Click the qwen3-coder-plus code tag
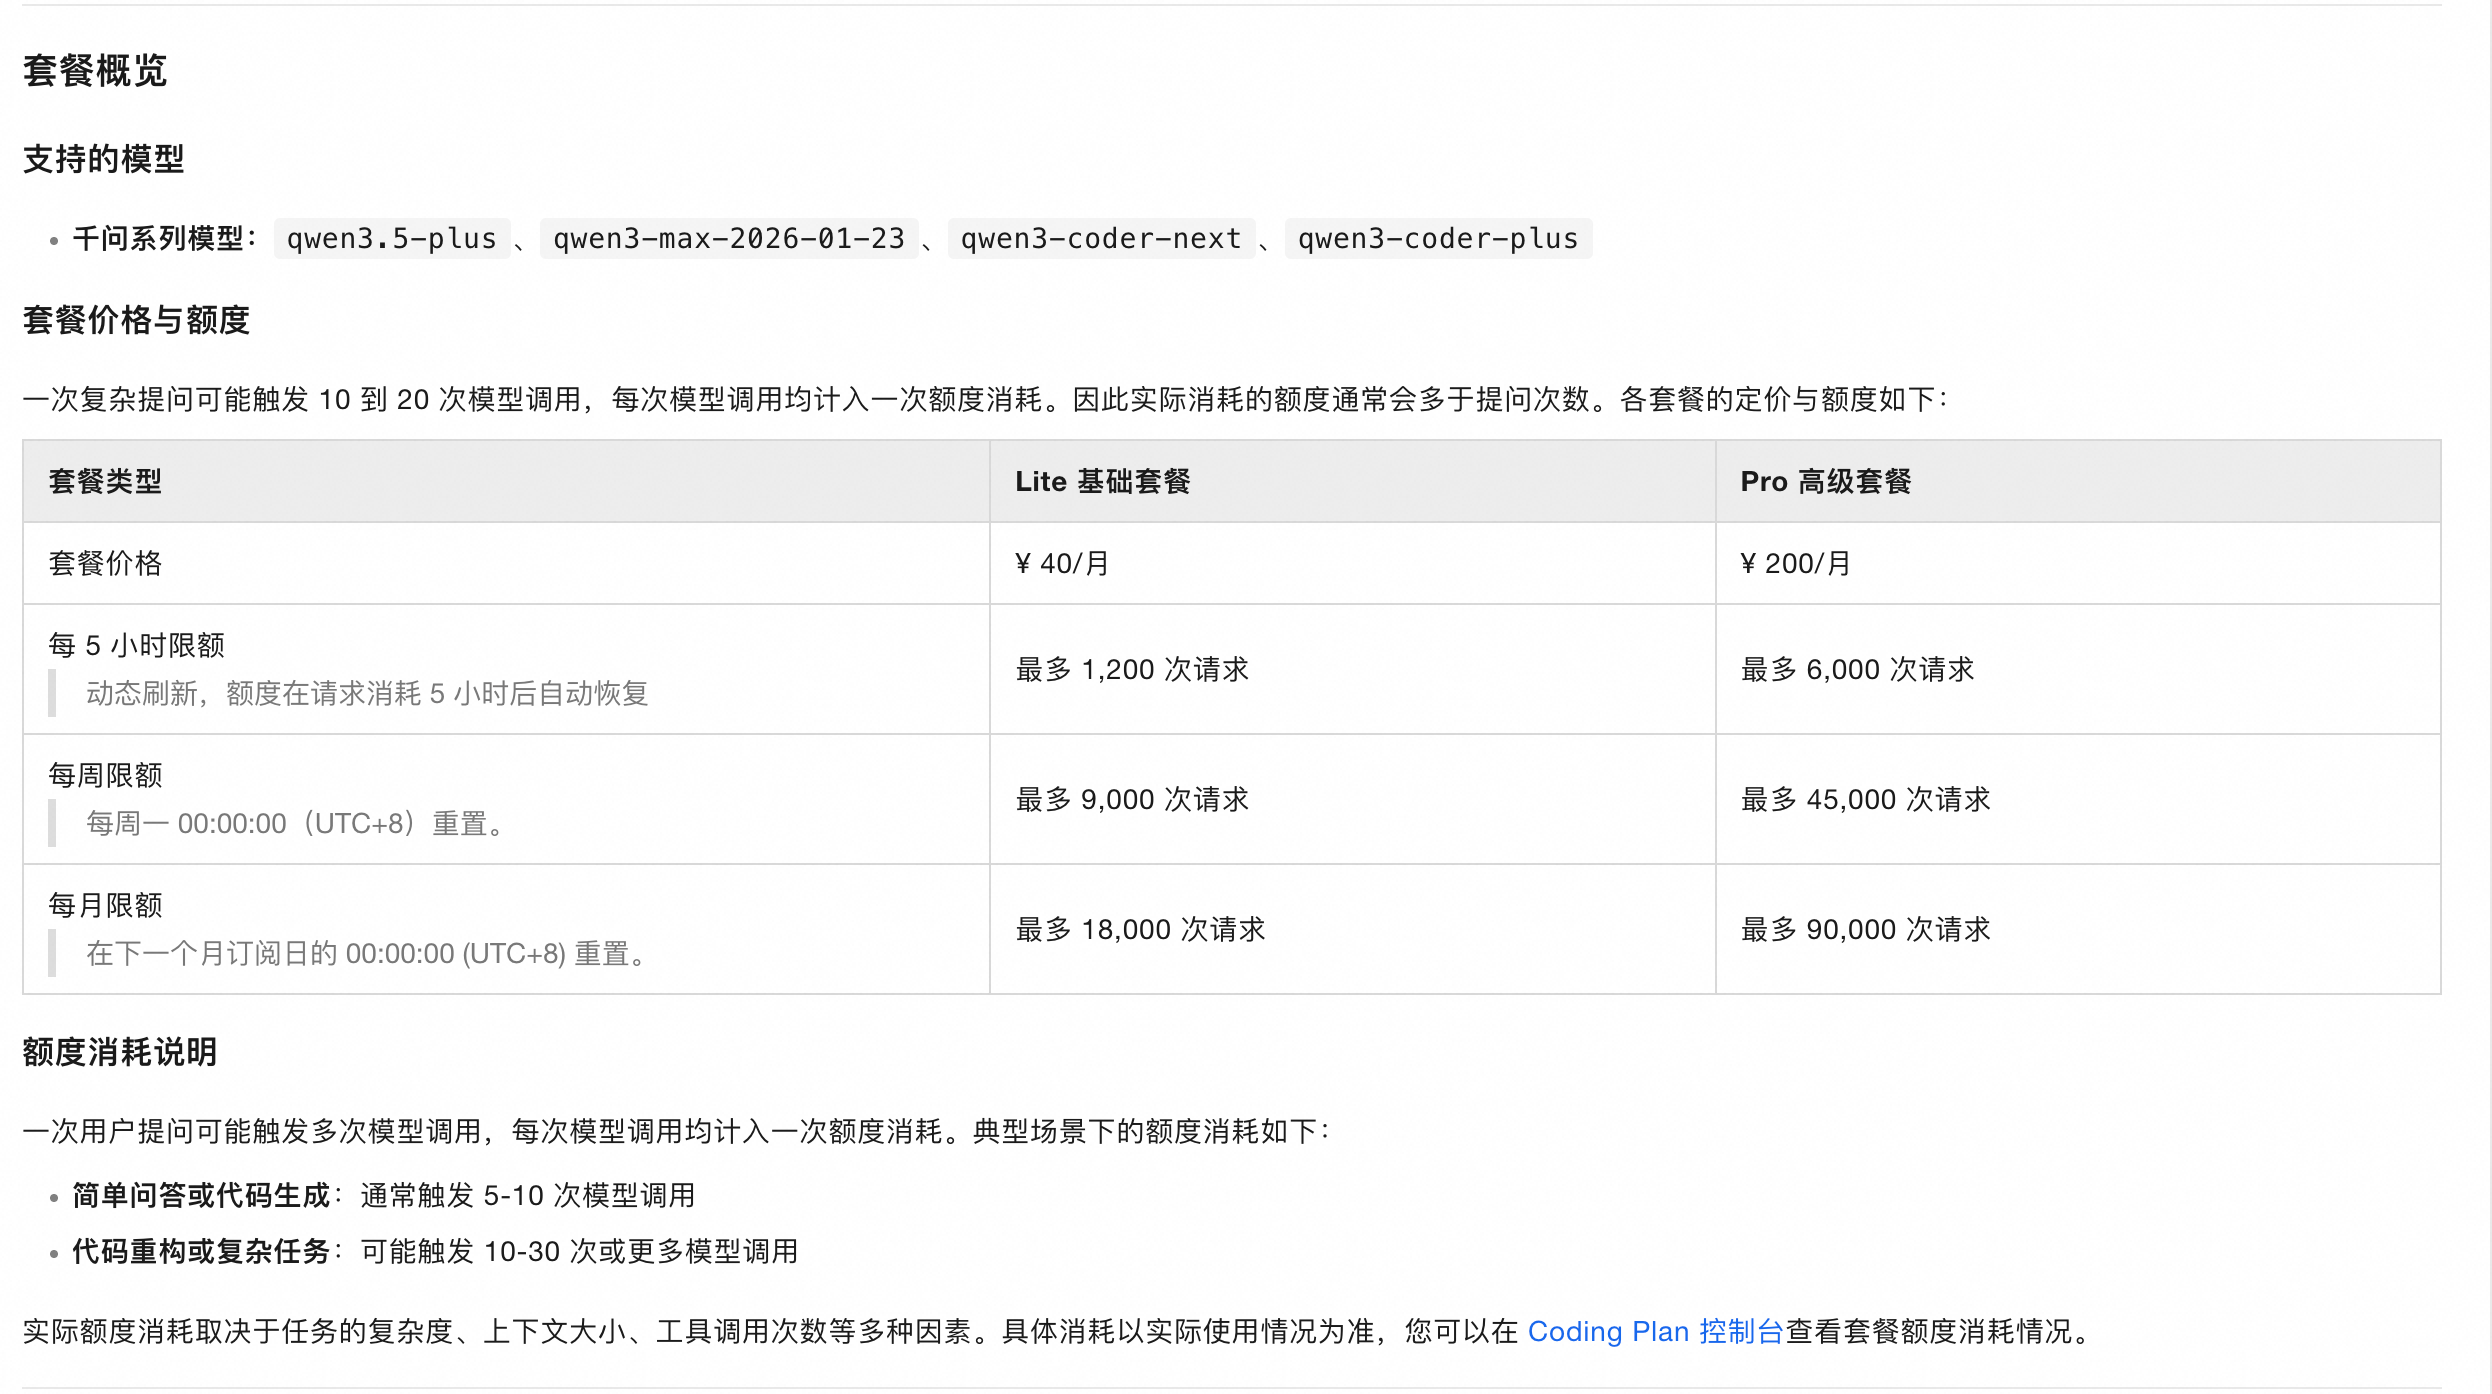2492x1394 pixels. (x=1437, y=239)
